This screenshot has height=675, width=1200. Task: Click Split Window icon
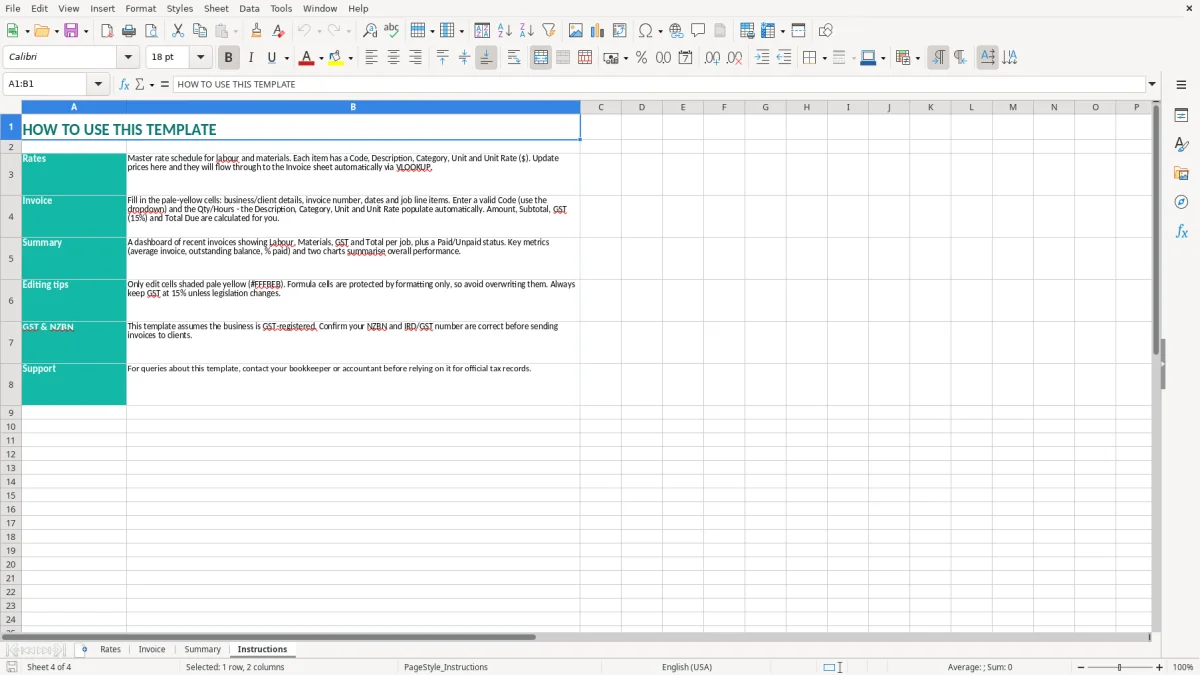(798, 31)
